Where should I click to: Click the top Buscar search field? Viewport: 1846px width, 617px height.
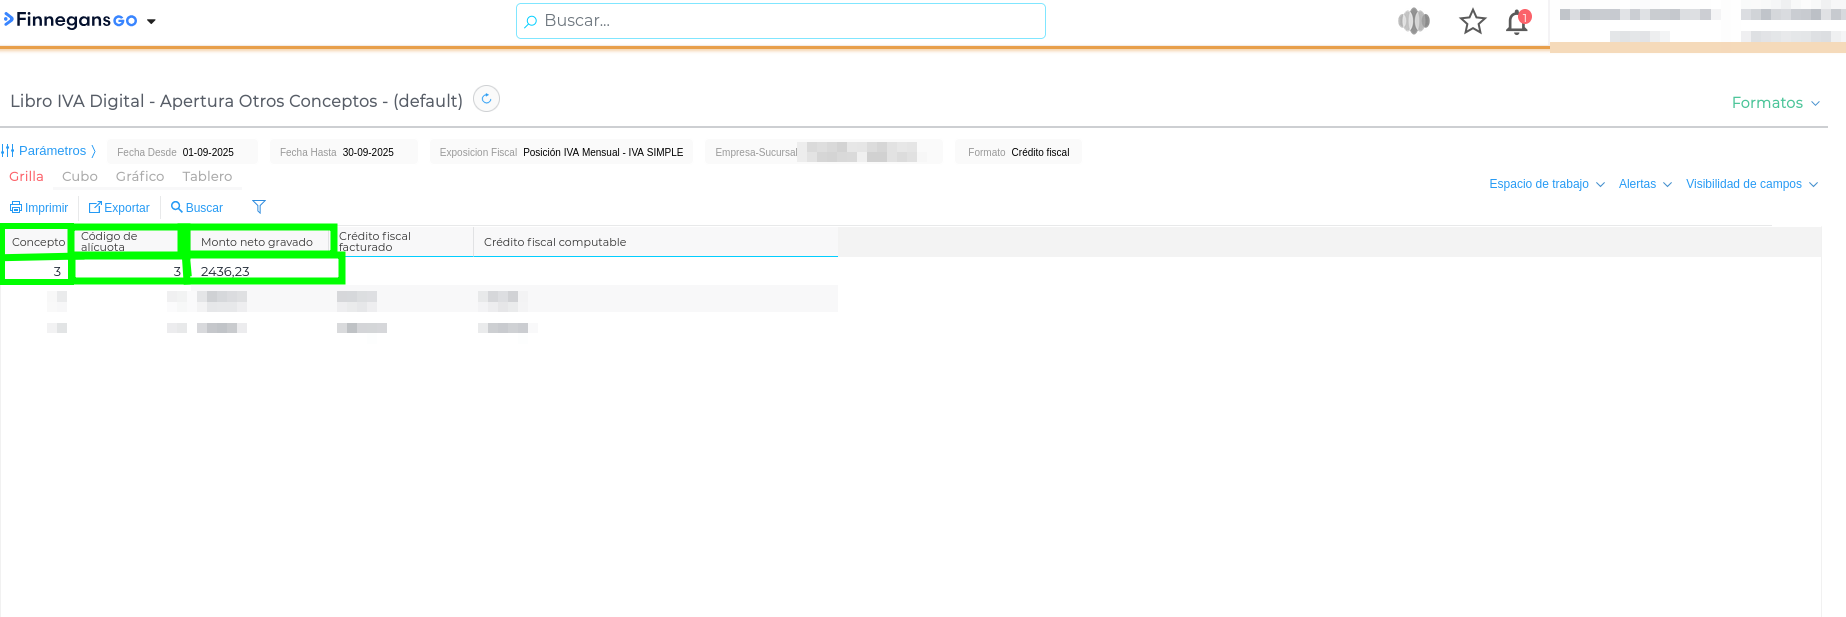(780, 21)
